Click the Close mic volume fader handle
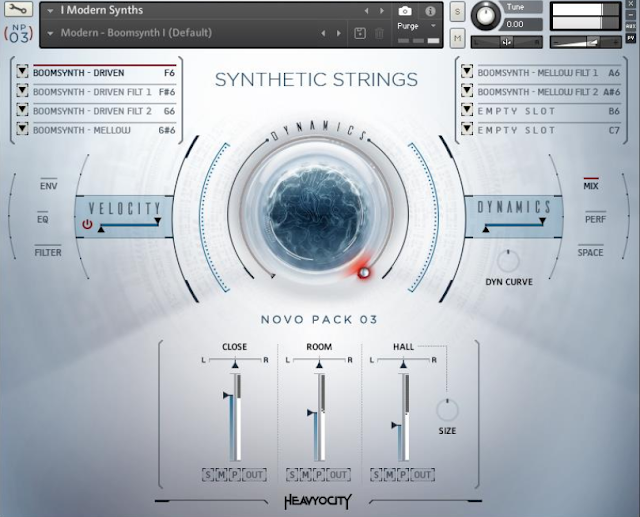Image resolution: width=640 pixels, height=517 pixels. 228,395
